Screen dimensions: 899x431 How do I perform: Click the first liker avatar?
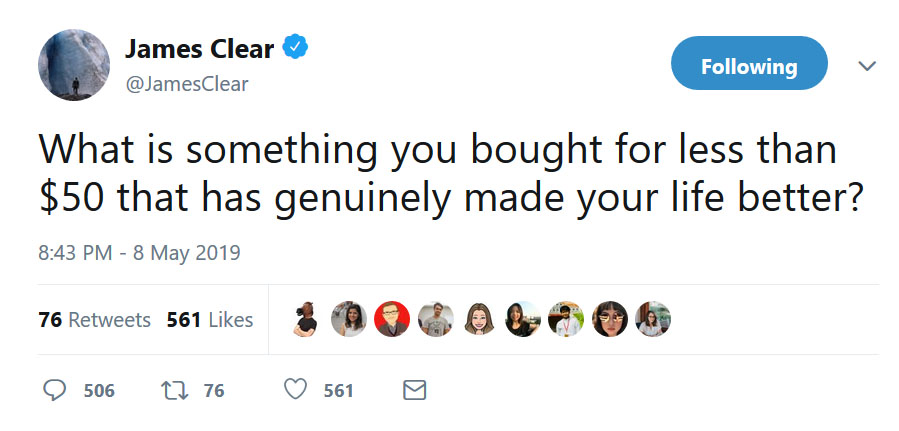[306, 319]
